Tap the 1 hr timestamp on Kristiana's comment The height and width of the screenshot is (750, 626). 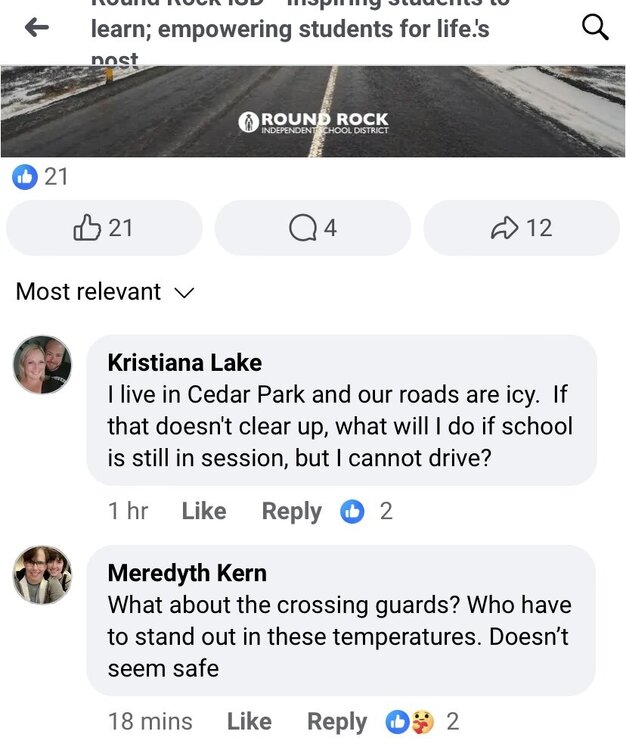(128, 512)
